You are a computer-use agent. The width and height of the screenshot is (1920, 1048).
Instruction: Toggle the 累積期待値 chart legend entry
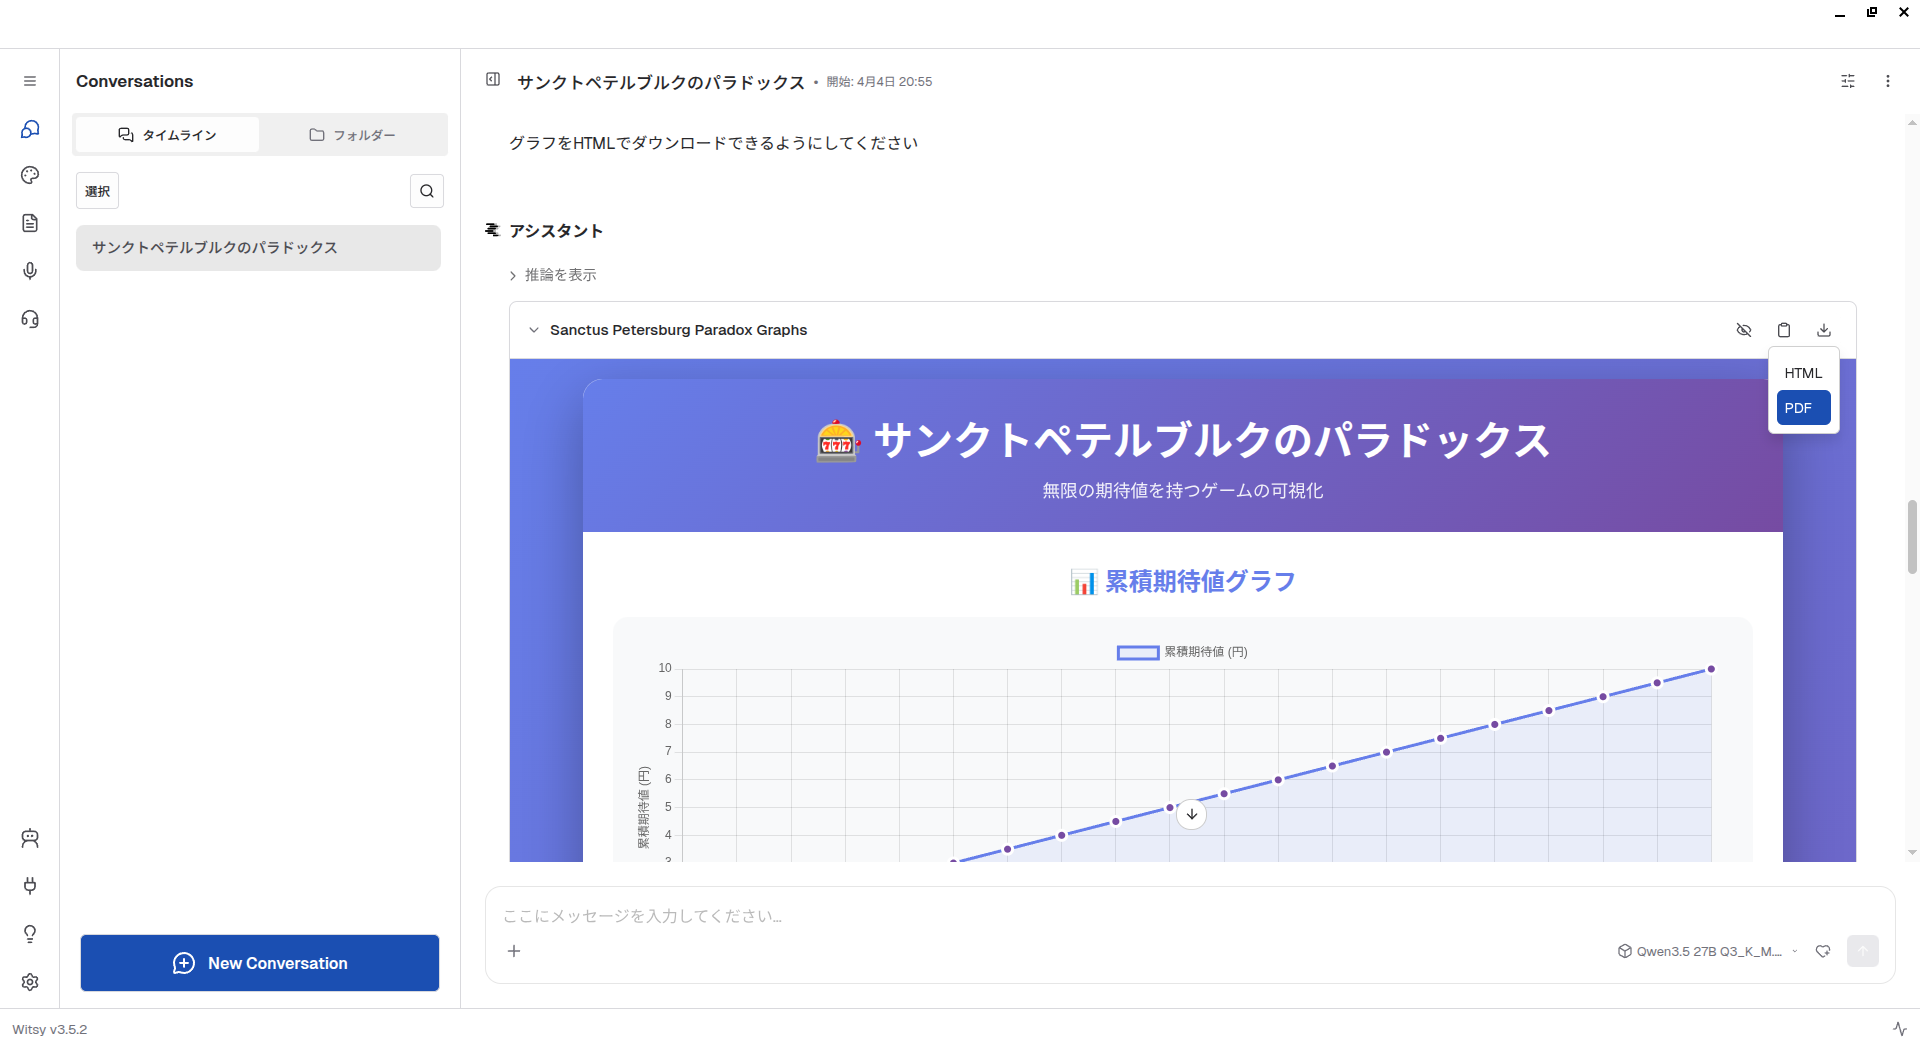1182,652
